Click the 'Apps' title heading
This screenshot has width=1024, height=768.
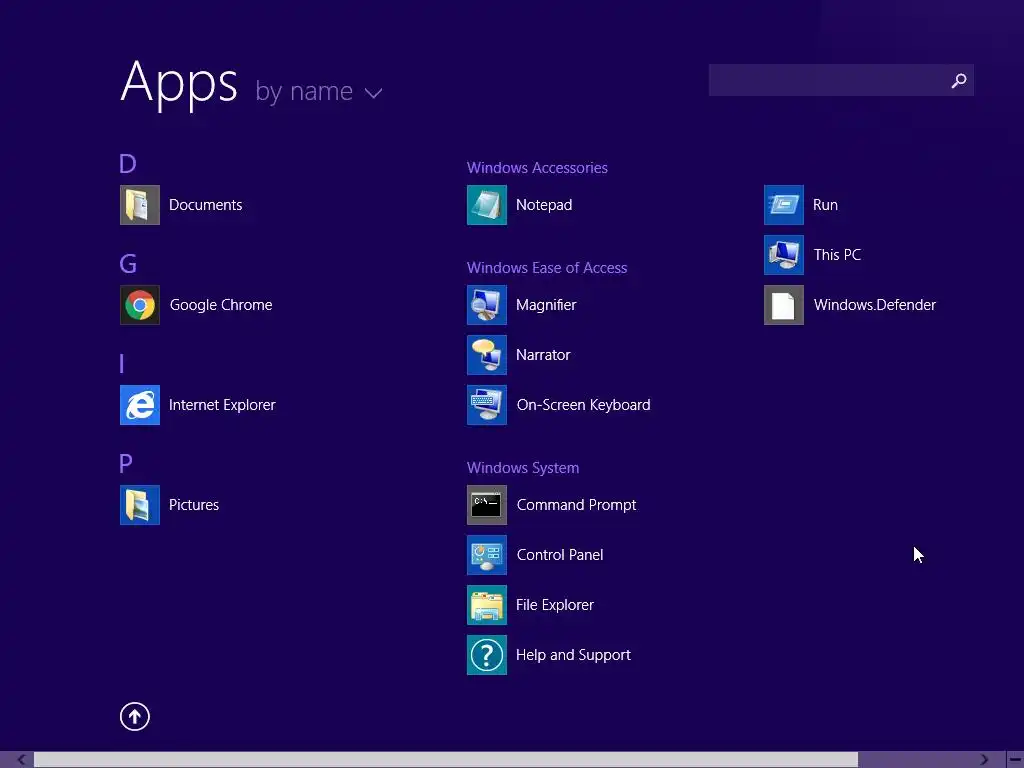click(179, 84)
